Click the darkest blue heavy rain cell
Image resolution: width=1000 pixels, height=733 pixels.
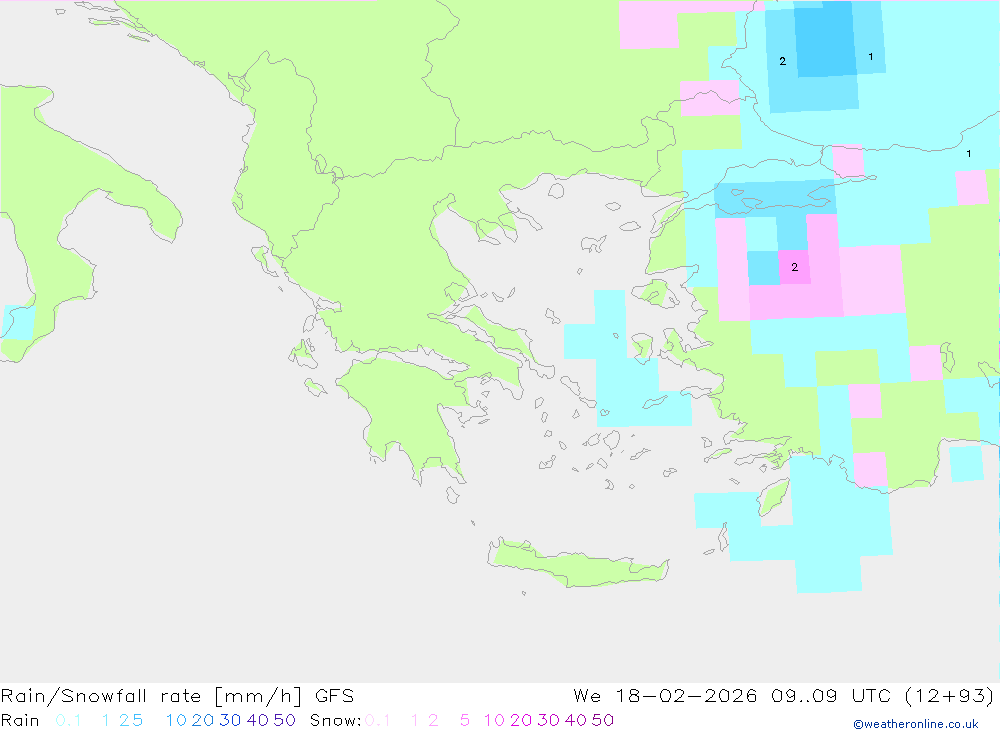point(825,41)
